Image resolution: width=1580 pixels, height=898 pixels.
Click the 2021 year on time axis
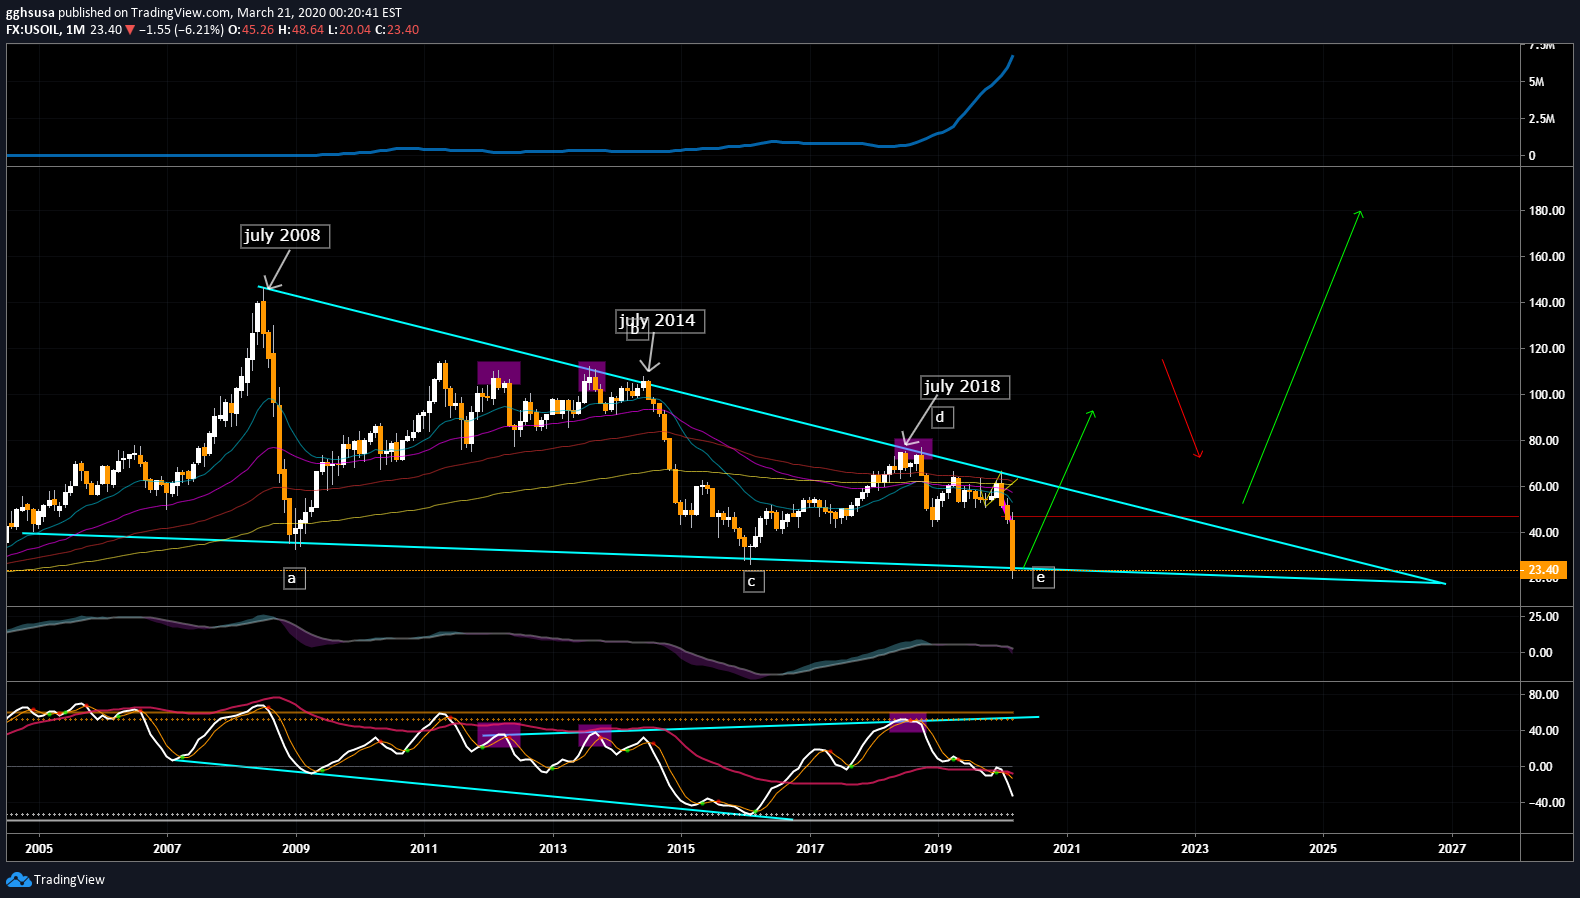tap(1067, 849)
